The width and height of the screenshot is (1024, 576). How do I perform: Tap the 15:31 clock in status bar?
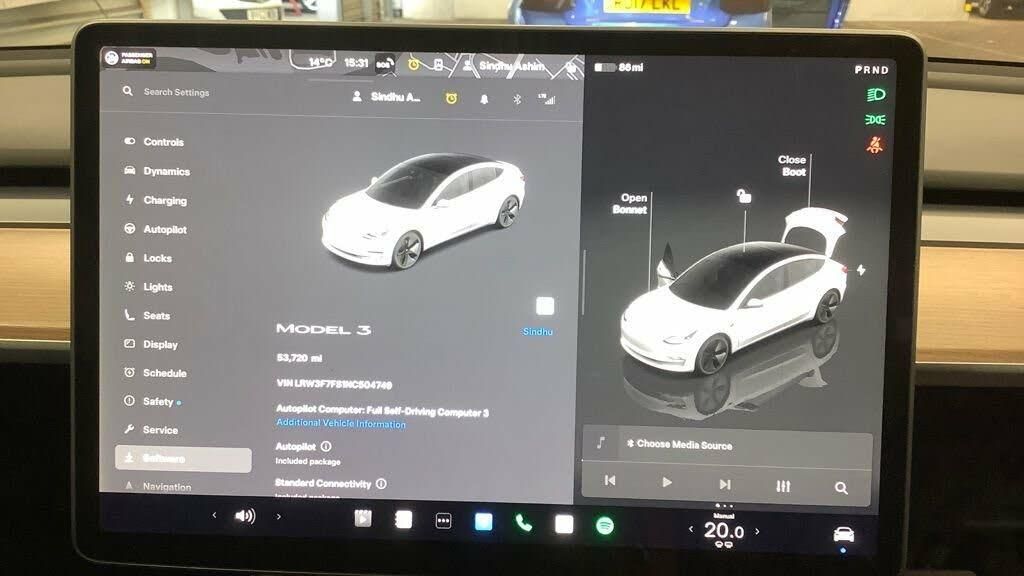(x=356, y=63)
